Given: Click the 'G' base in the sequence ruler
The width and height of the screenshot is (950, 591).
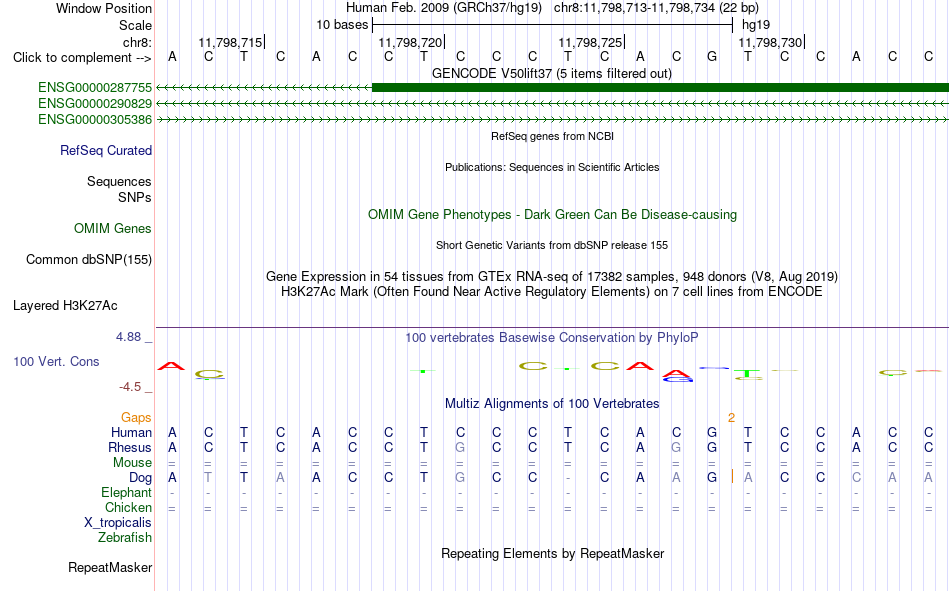Looking at the screenshot, I should [712, 57].
